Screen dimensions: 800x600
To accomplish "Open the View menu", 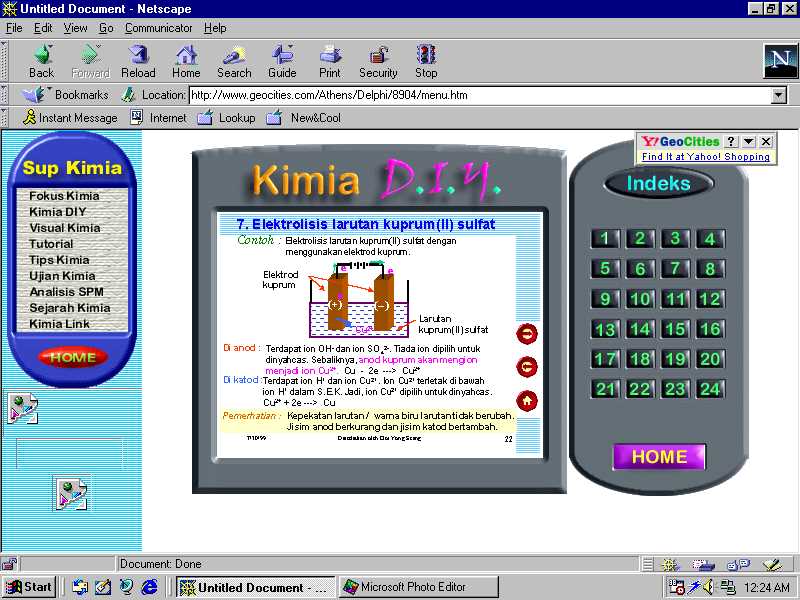I will click(76, 28).
